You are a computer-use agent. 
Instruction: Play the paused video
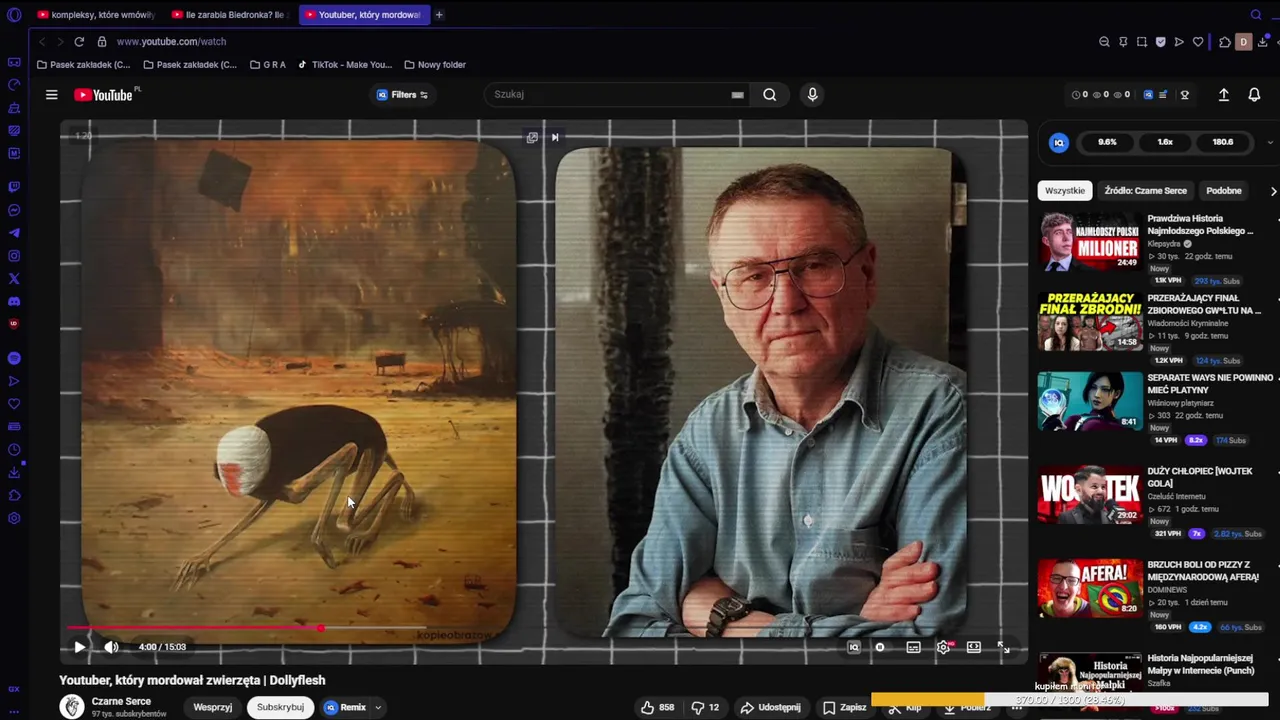coord(79,647)
